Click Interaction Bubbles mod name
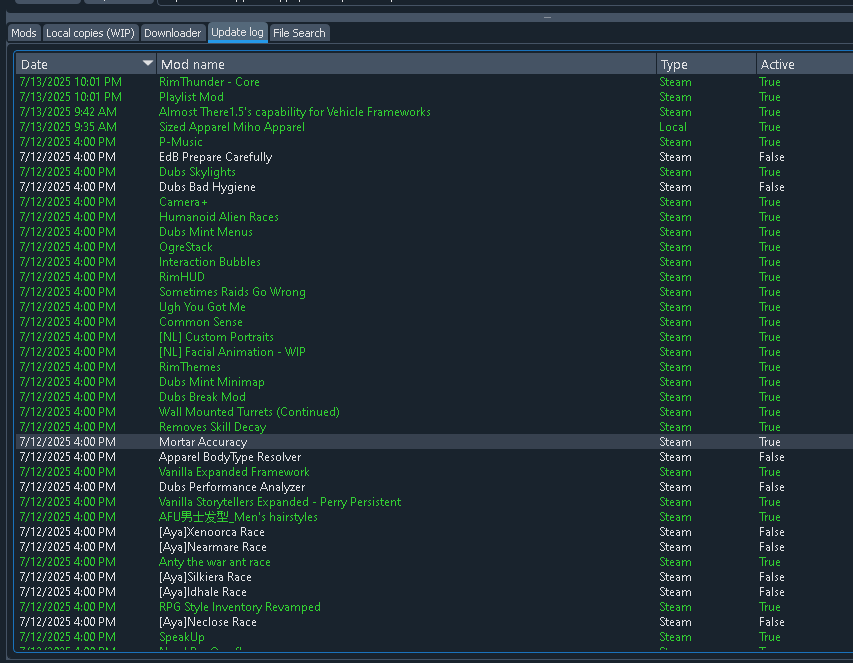This screenshot has width=853, height=663. 210,262
